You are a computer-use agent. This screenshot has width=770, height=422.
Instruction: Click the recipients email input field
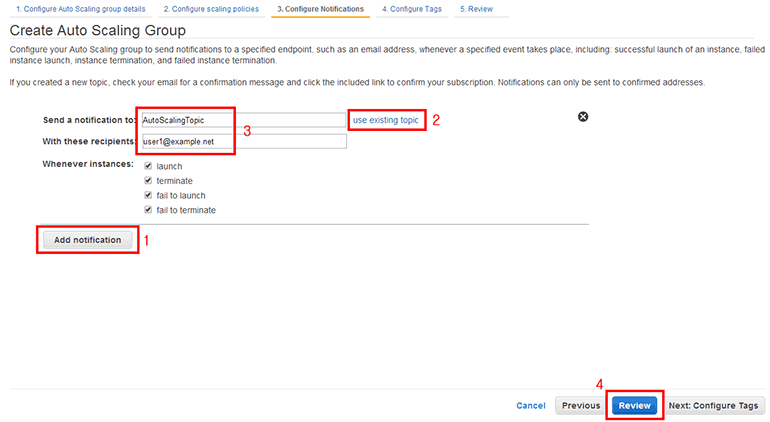243,142
